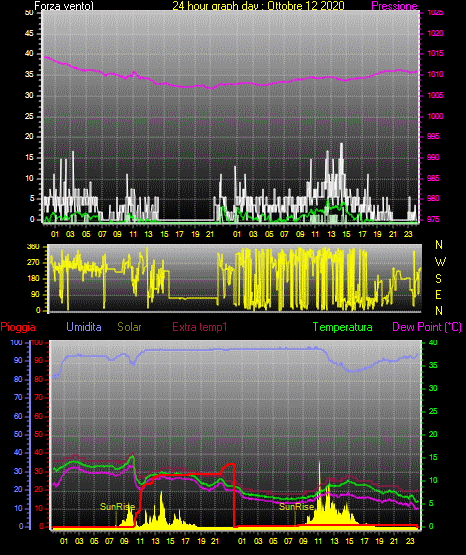Click the S compass direction label
This screenshot has width=466, height=555.
[x=438, y=279]
